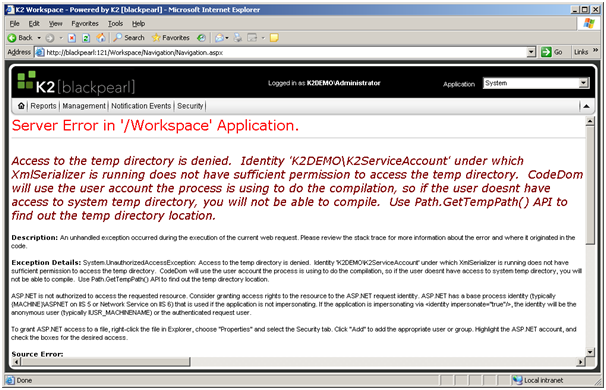Click the 'Application' label in the K2 header

coord(459,84)
